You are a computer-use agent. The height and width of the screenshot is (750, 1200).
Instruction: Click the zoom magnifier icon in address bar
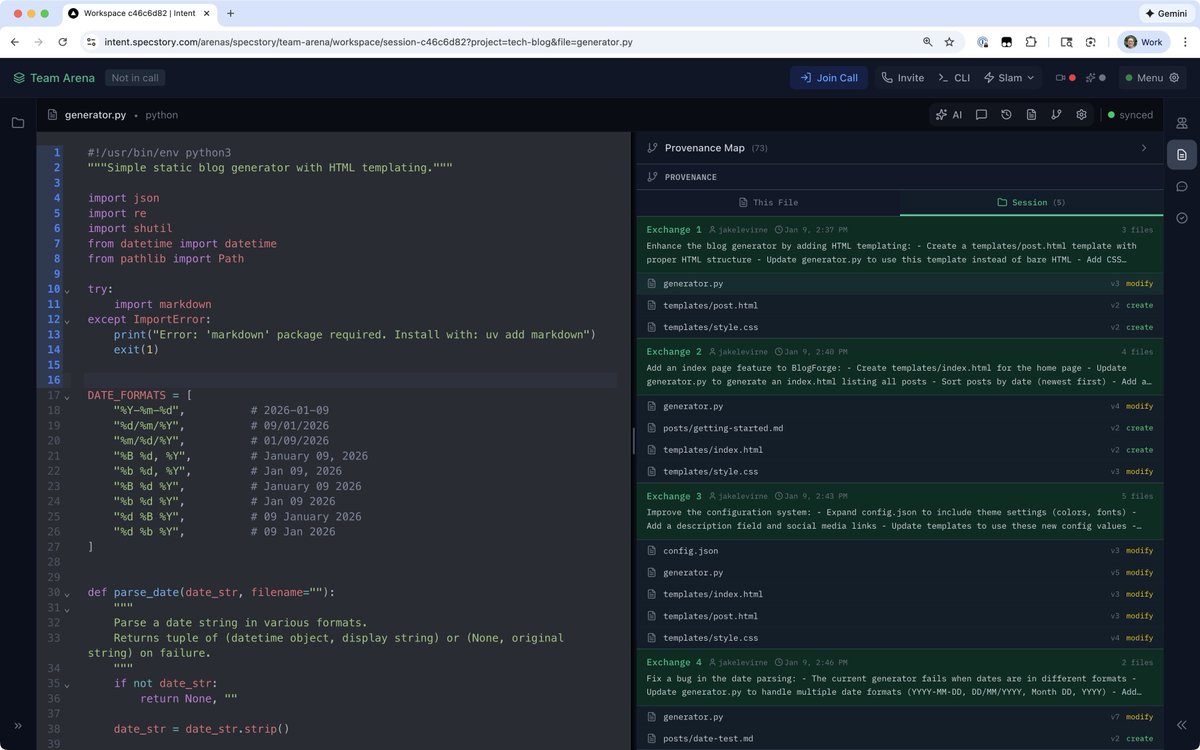(927, 42)
